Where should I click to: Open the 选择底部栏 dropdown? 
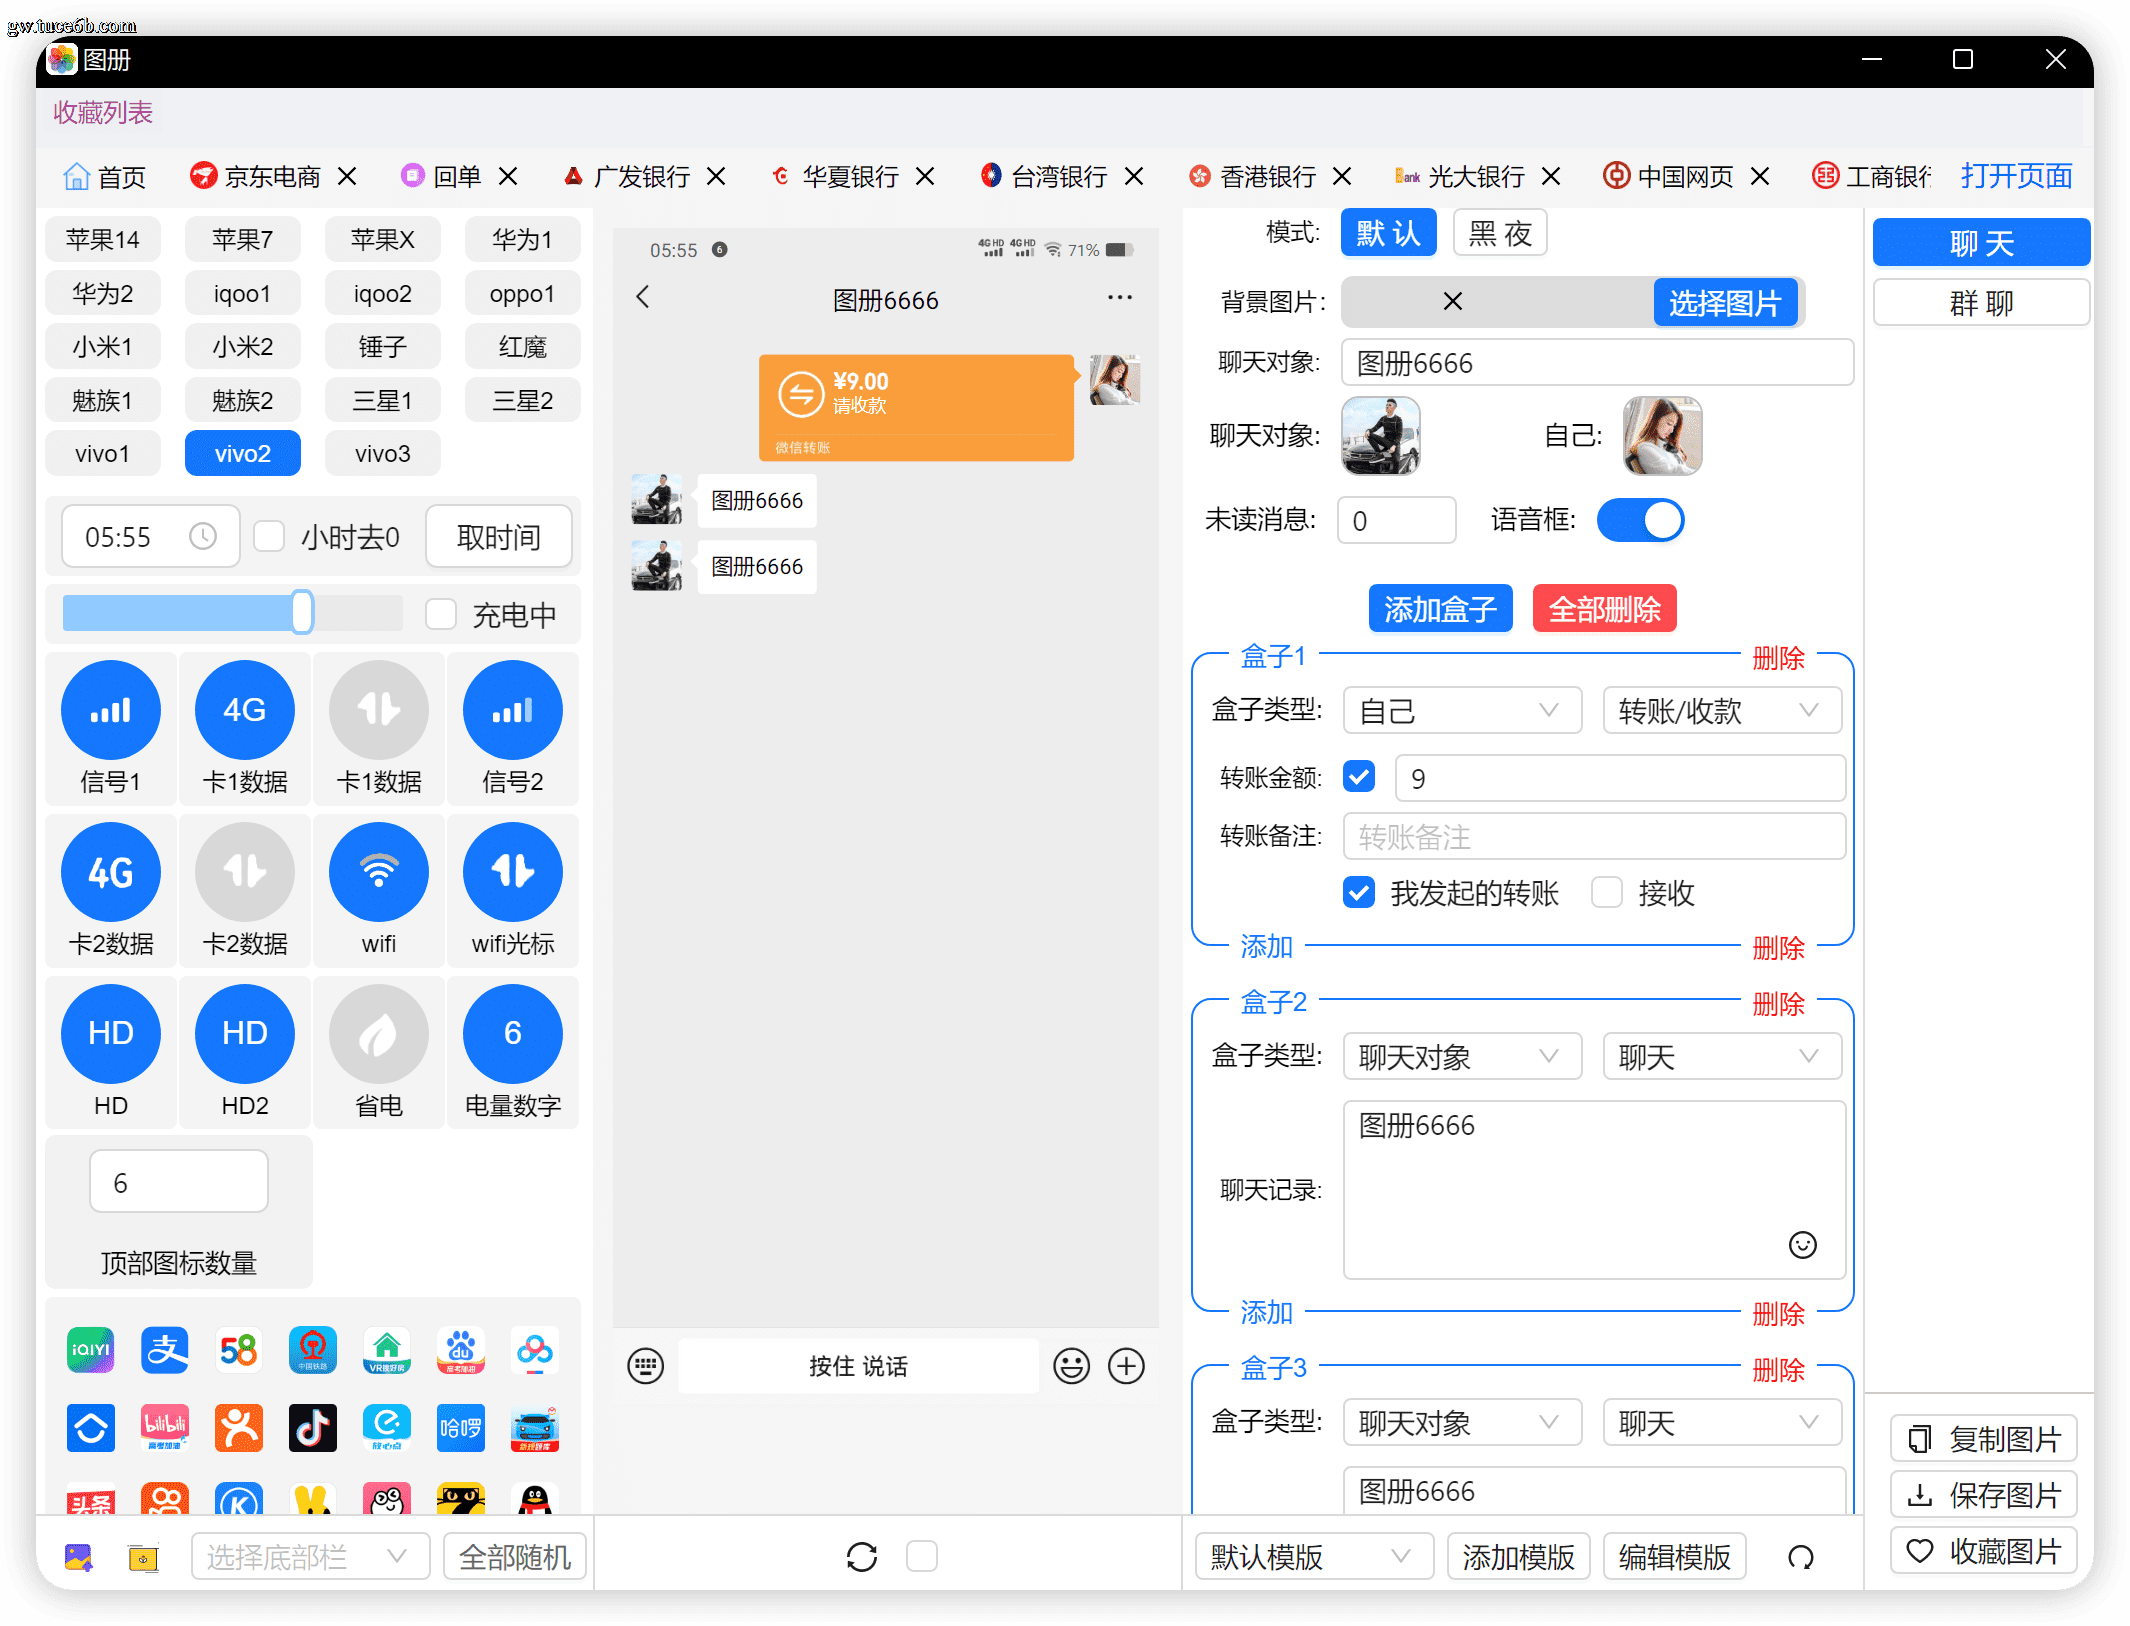[x=310, y=1556]
